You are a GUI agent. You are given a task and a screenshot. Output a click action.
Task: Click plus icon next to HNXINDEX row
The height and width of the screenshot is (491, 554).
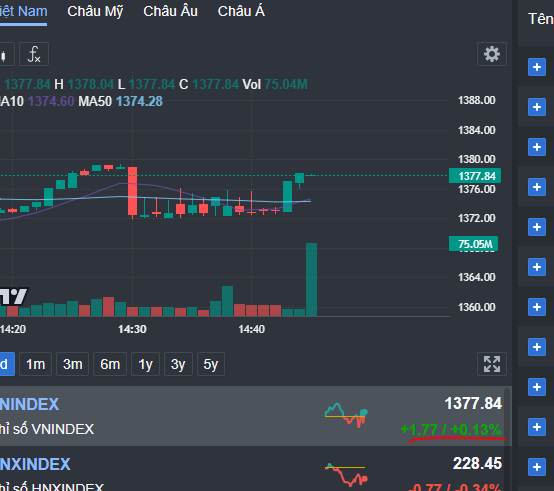pyautogui.click(x=537, y=467)
